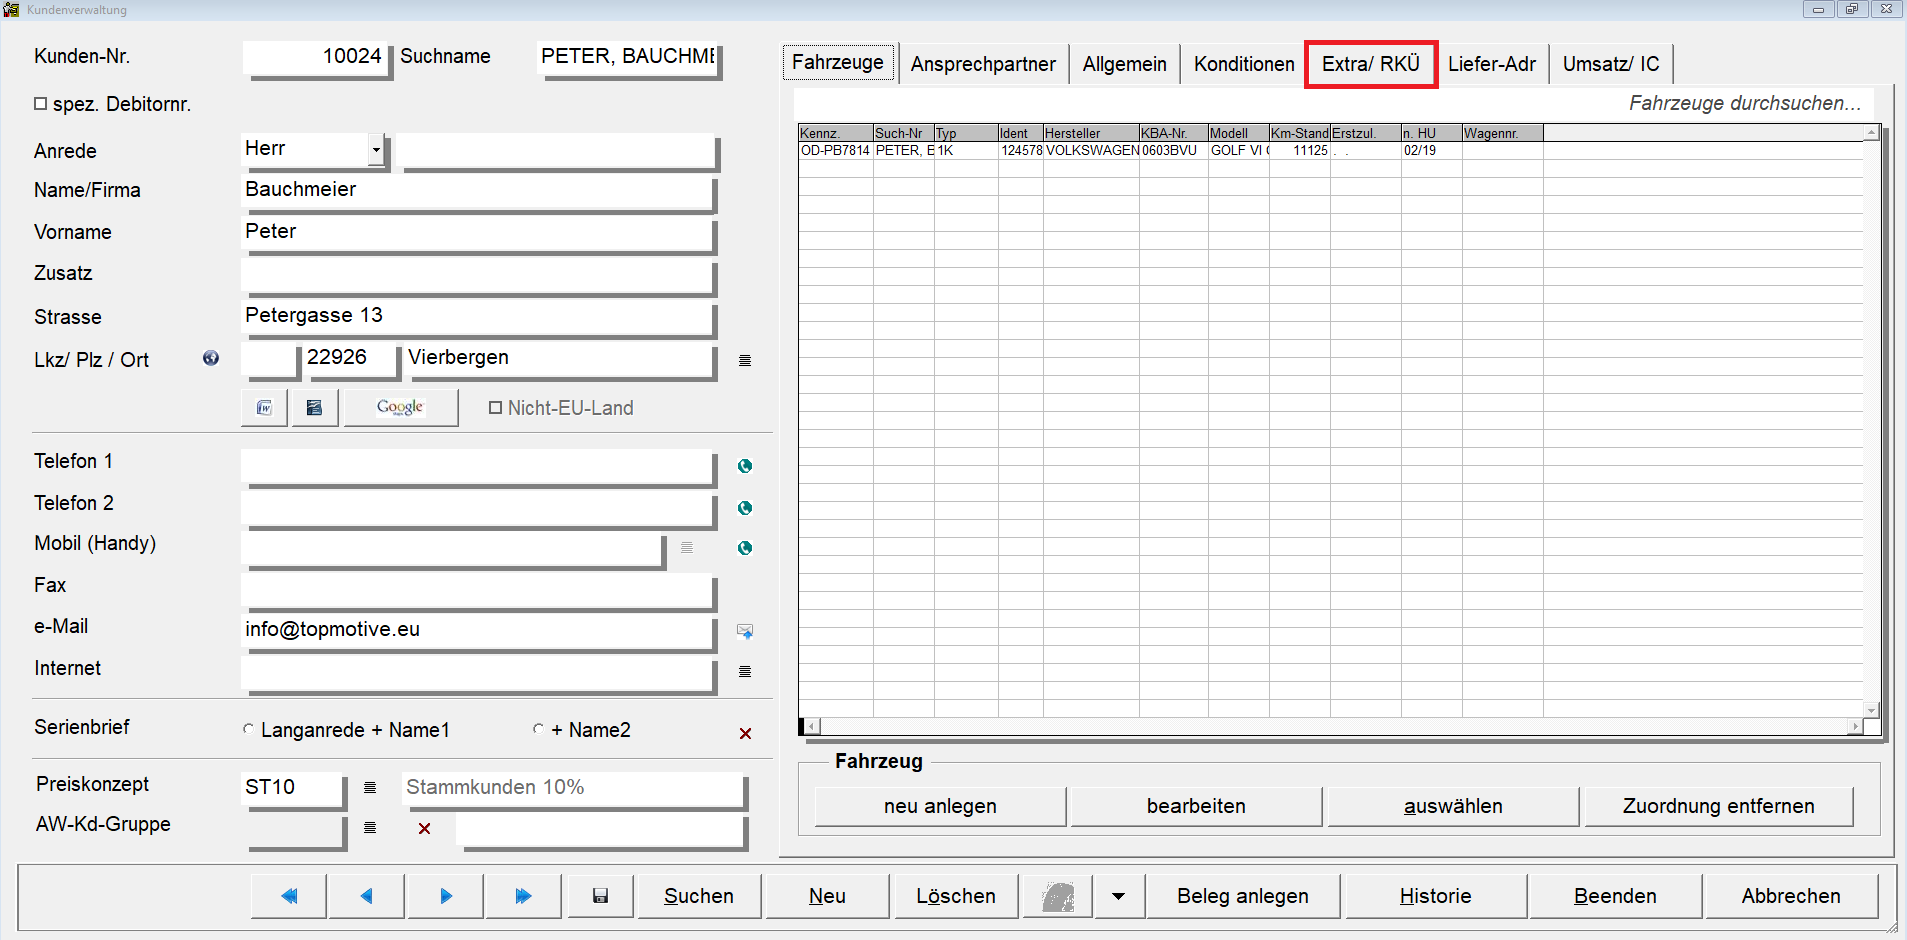The width and height of the screenshot is (1907, 940).
Task: Open the Umsatz/ IC tab
Action: (x=1611, y=64)
